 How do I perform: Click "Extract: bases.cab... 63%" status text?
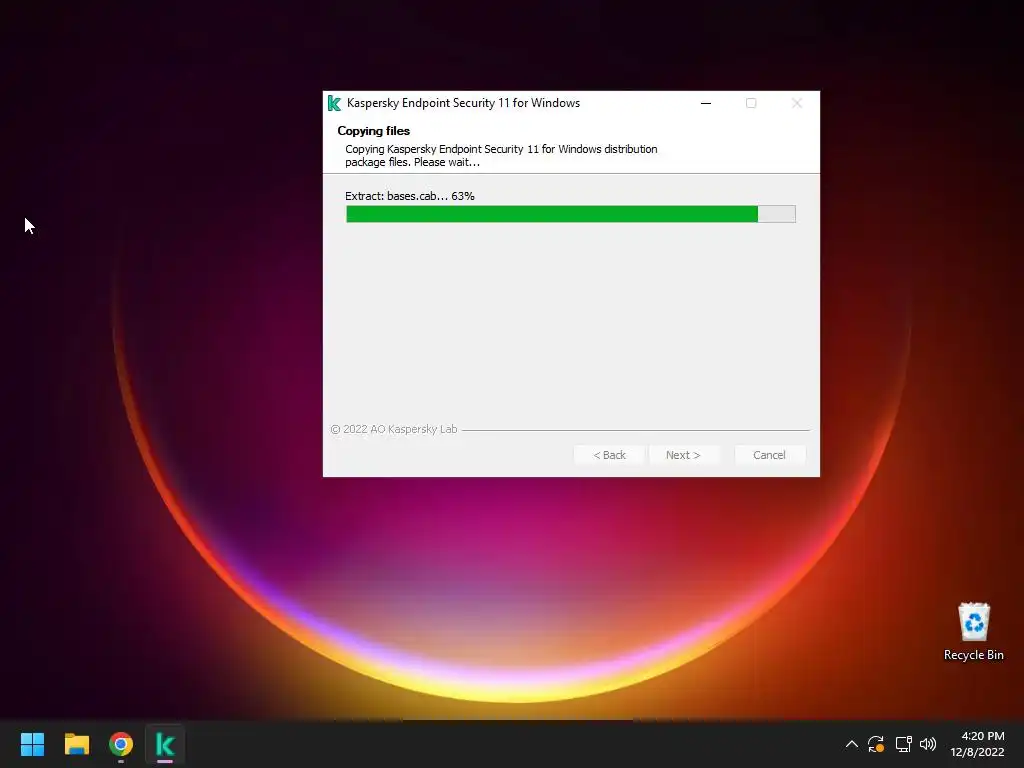click(410, 196)
